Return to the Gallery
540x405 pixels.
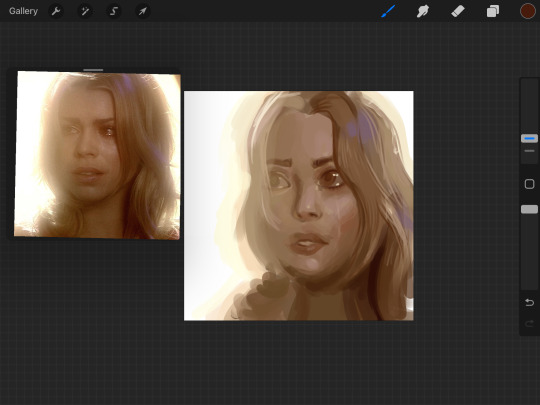click(23, 11)
